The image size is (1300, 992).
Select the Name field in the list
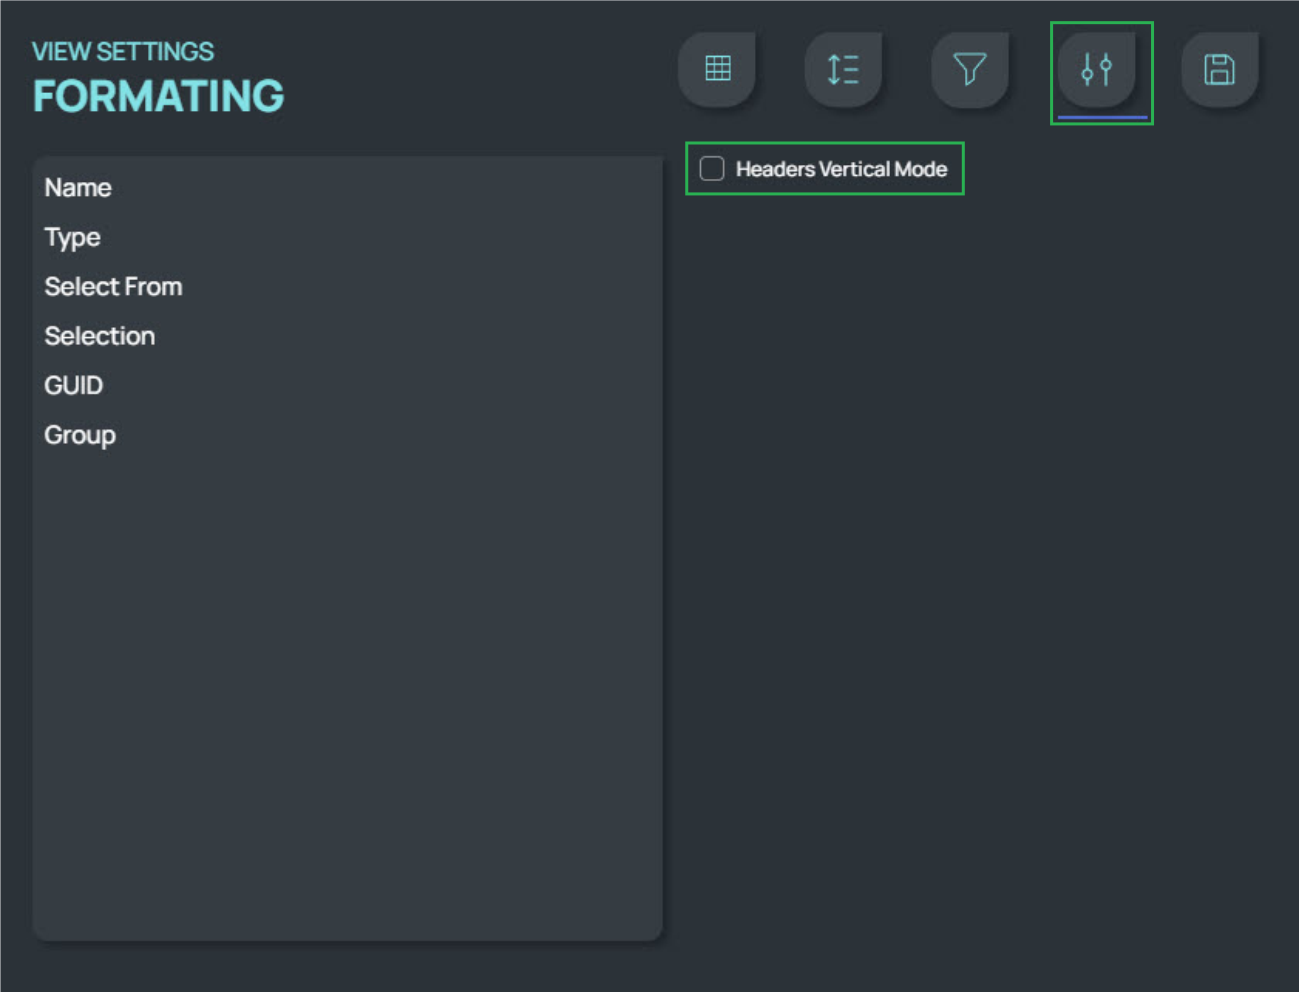point(78,188)
